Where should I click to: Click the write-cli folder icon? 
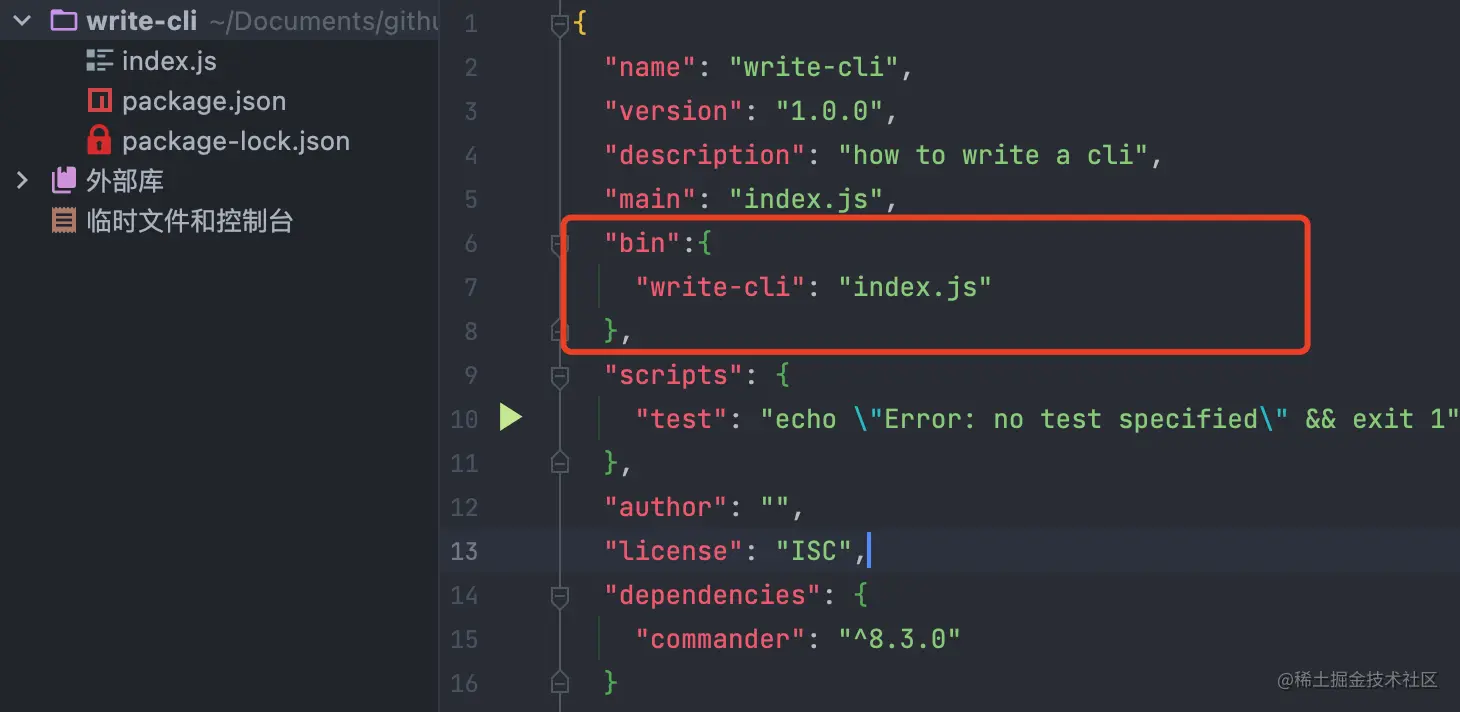(x=64, y=20)
